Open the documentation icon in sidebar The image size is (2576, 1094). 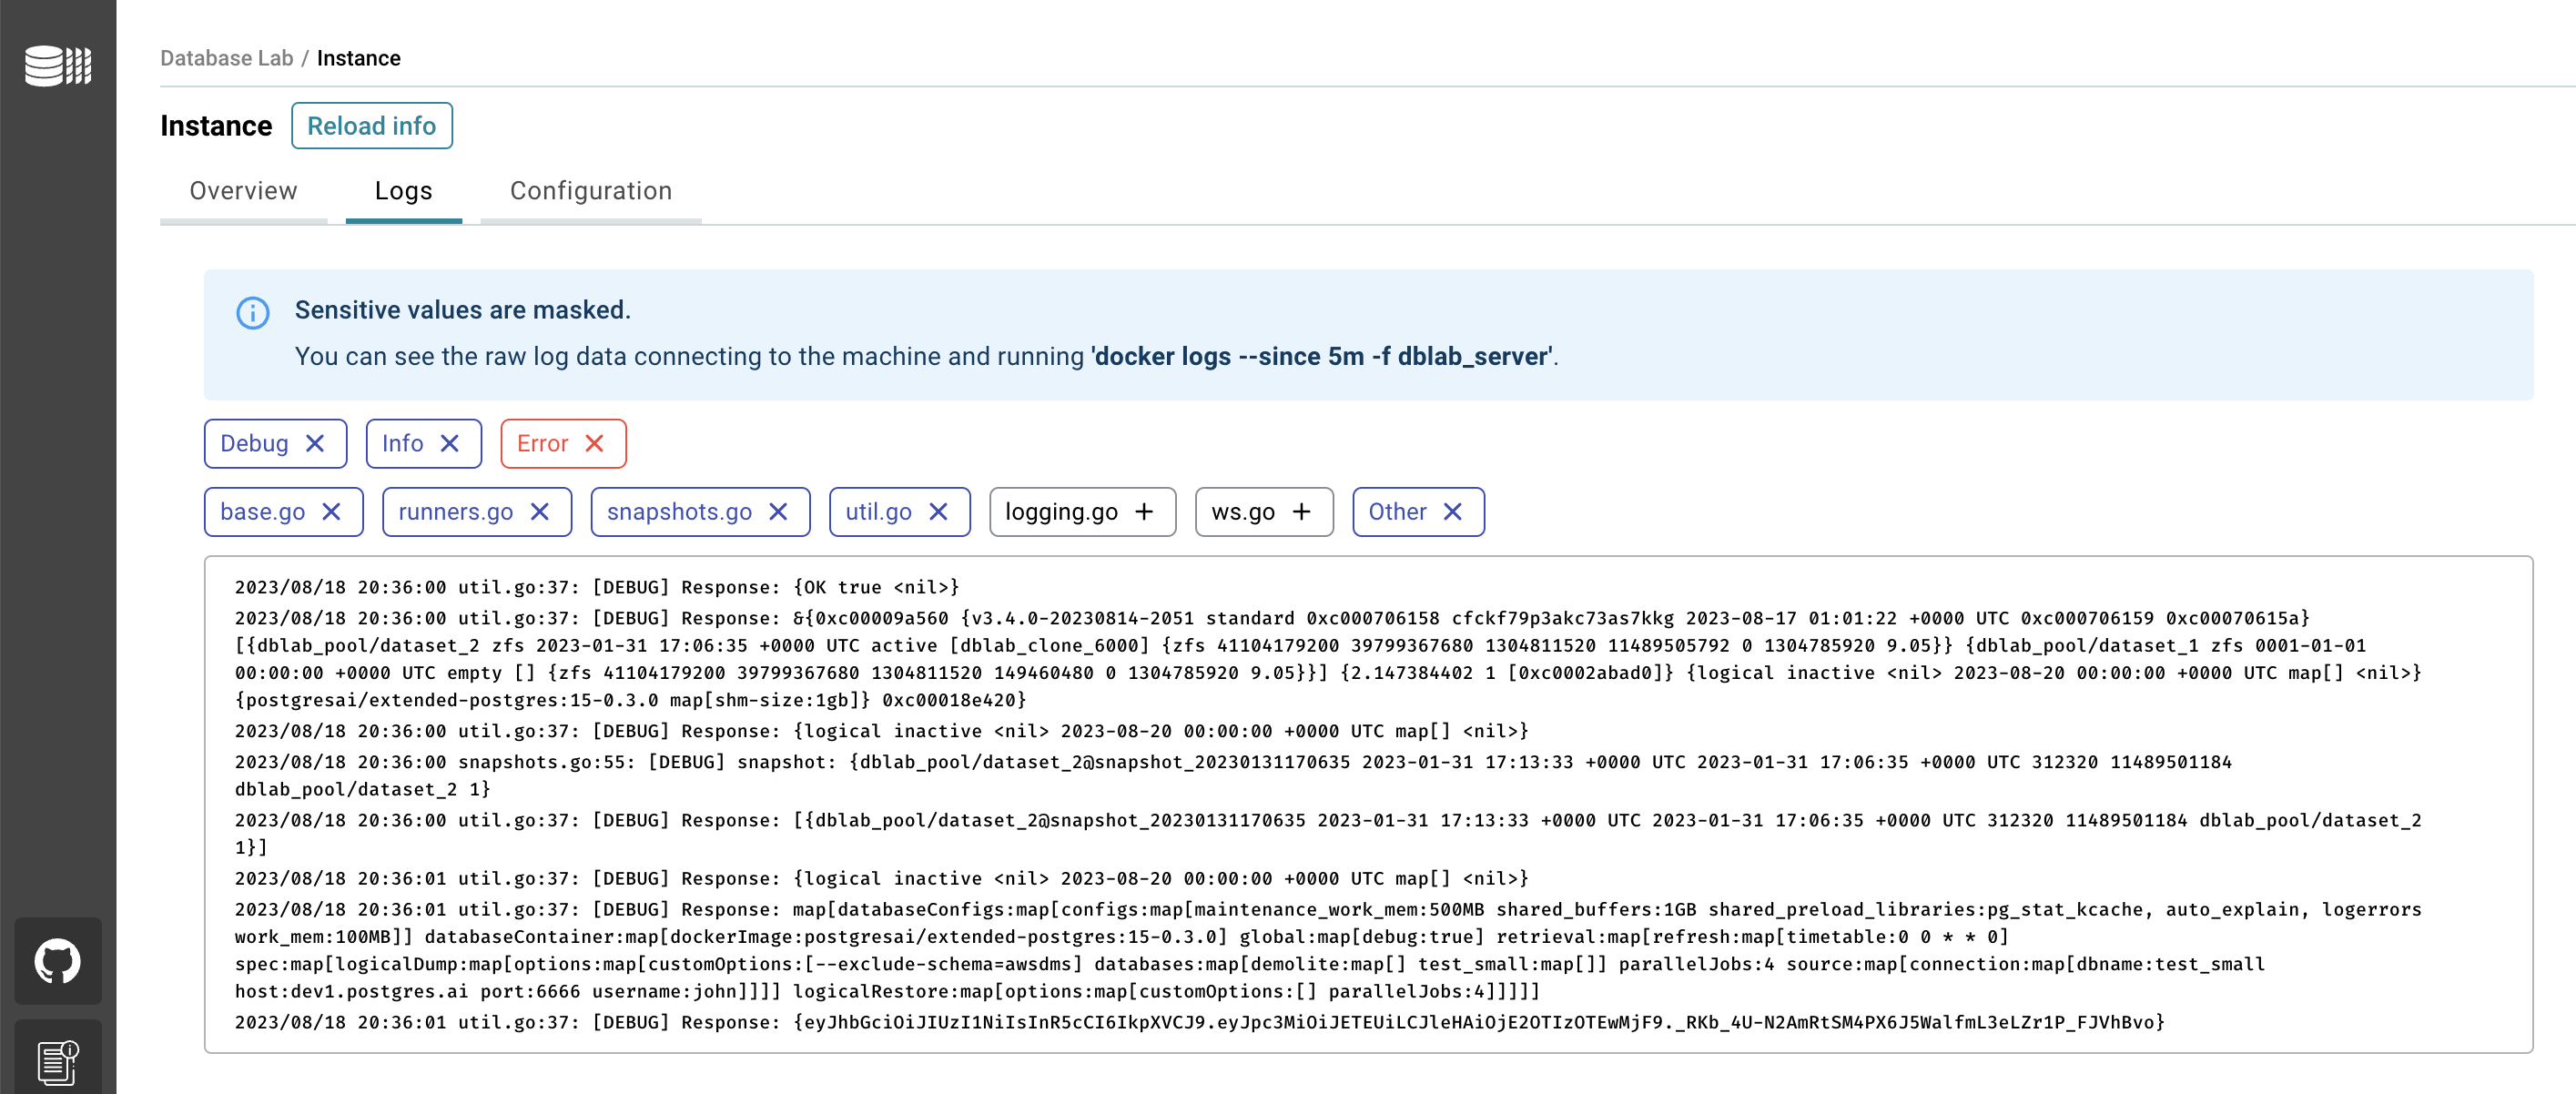(58, 1061)
